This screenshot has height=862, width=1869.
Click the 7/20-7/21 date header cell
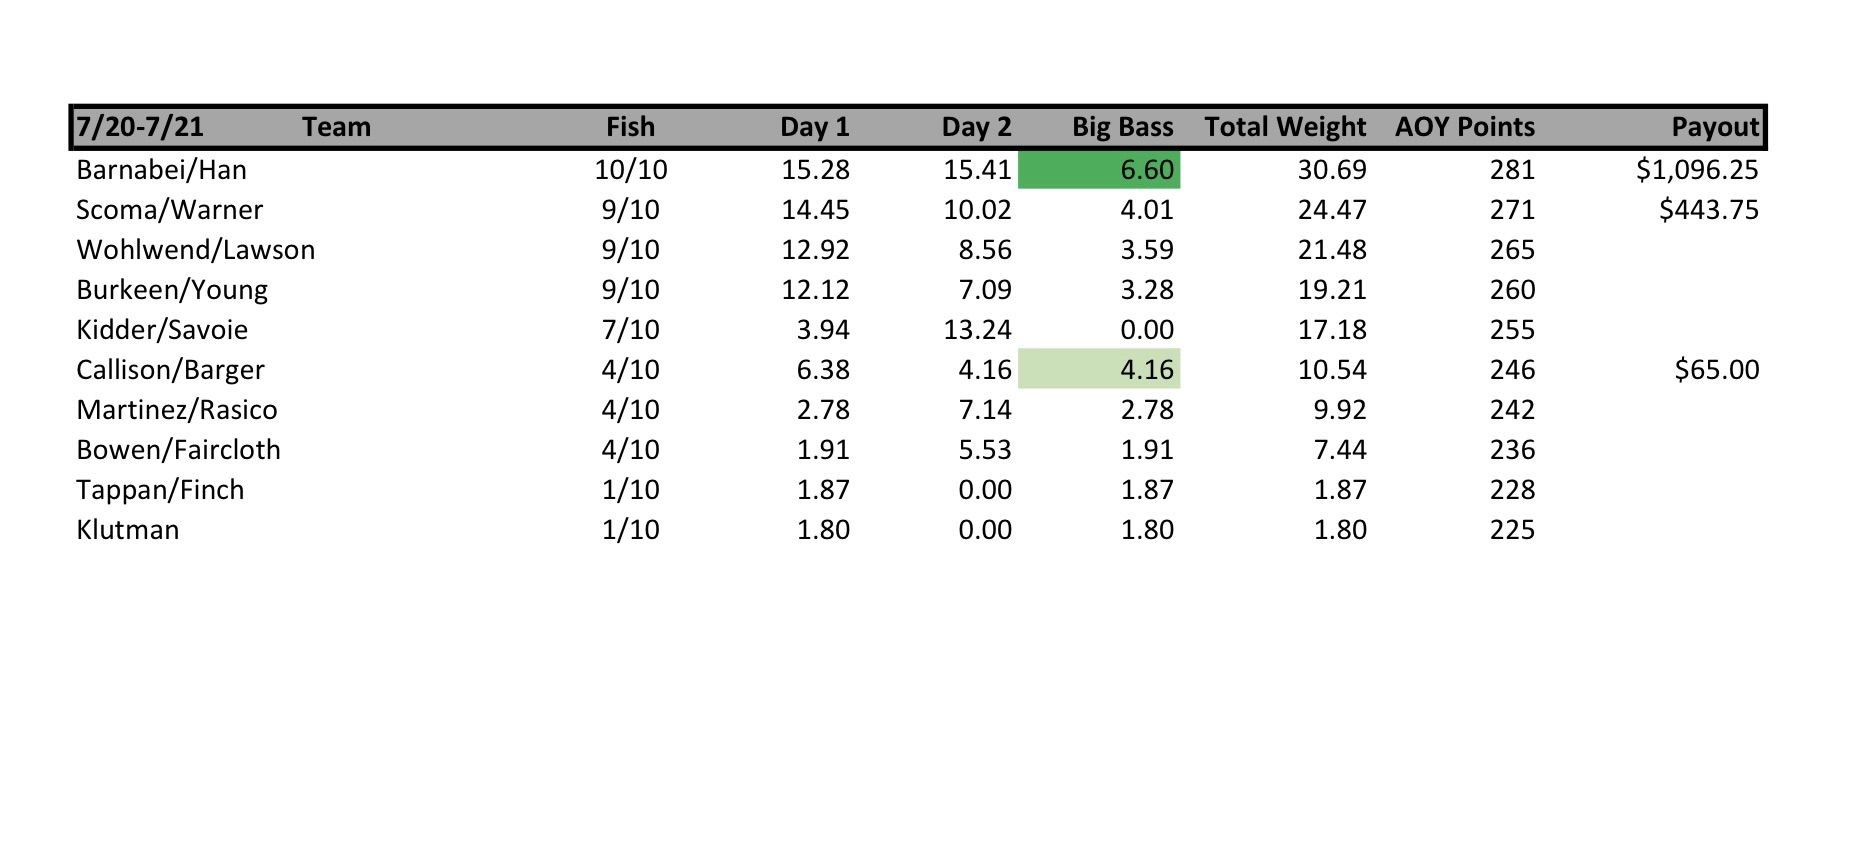[140, 127]
